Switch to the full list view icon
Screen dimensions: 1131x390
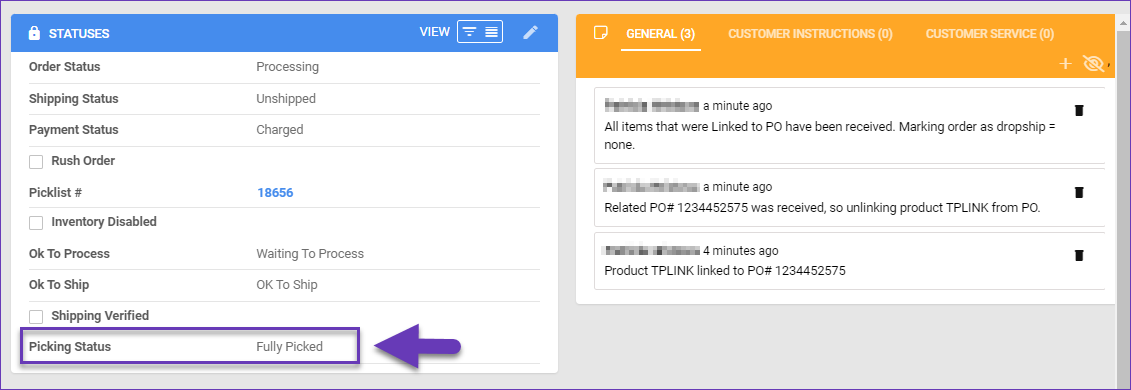click(x=491, y=32)
